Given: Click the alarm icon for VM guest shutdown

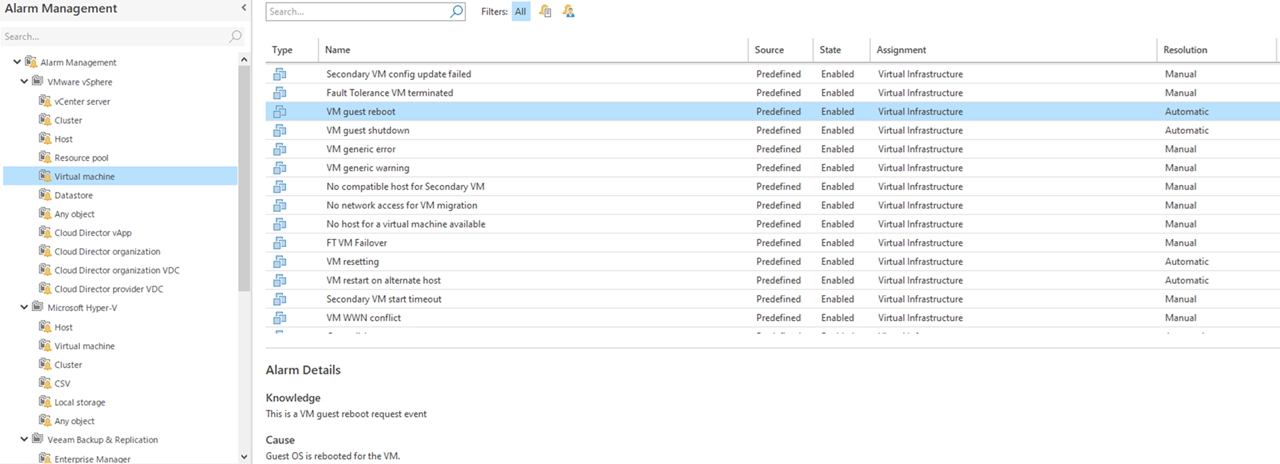Looking at the screenshot, I should coord(280,130).
